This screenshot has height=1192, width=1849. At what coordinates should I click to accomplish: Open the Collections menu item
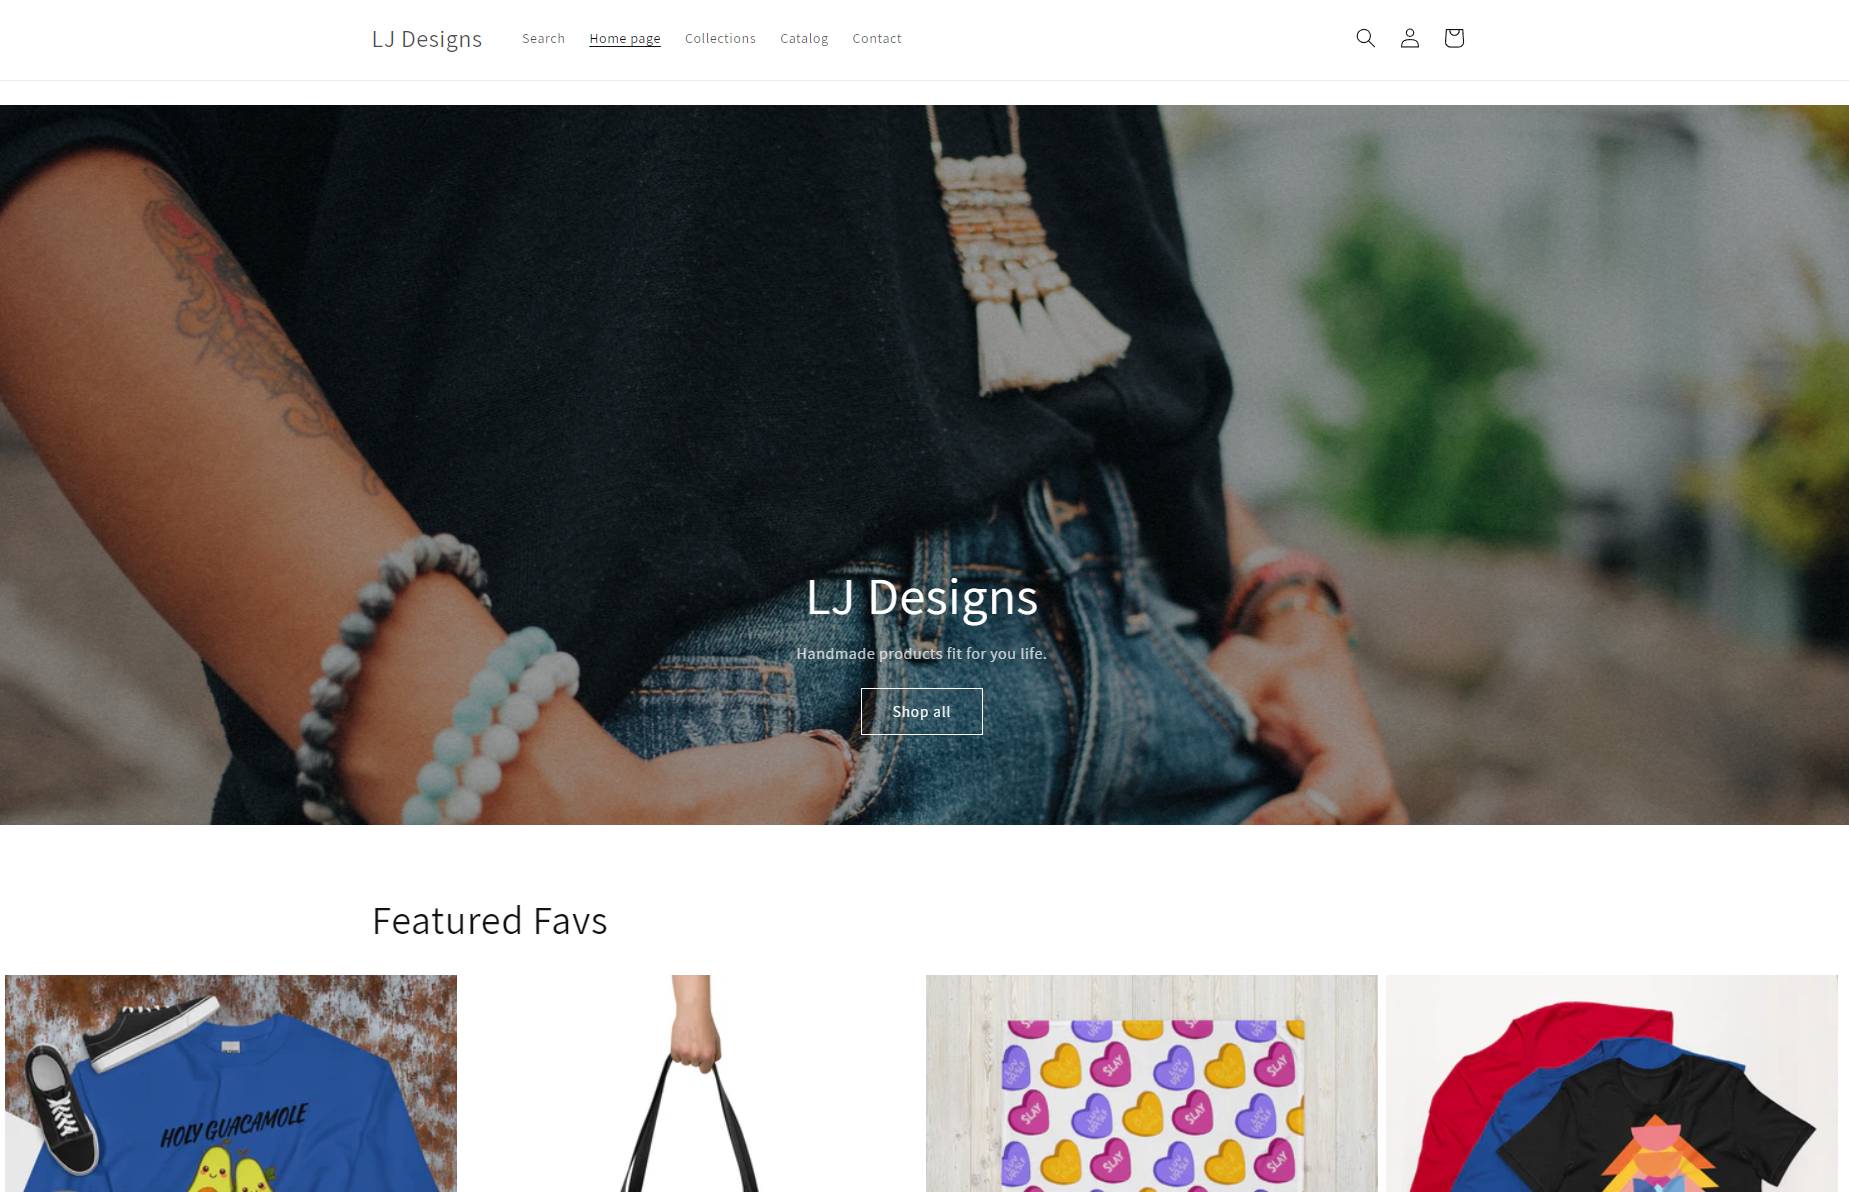click(x=720, y=38)
